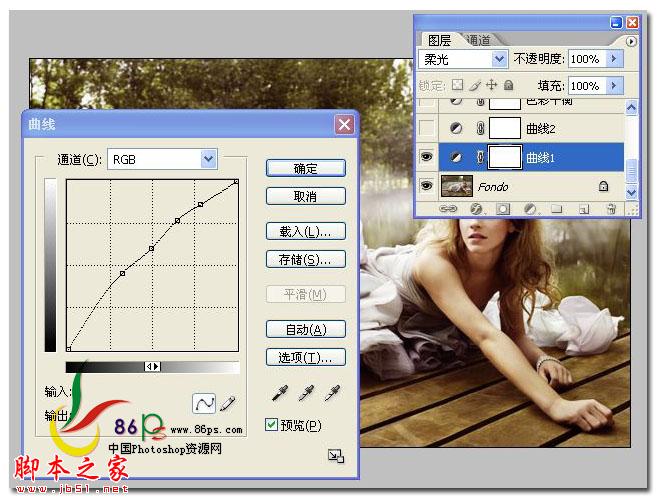Lock position move icon
The height and width of the screenshot is (500, 660).
coord(491,85)
